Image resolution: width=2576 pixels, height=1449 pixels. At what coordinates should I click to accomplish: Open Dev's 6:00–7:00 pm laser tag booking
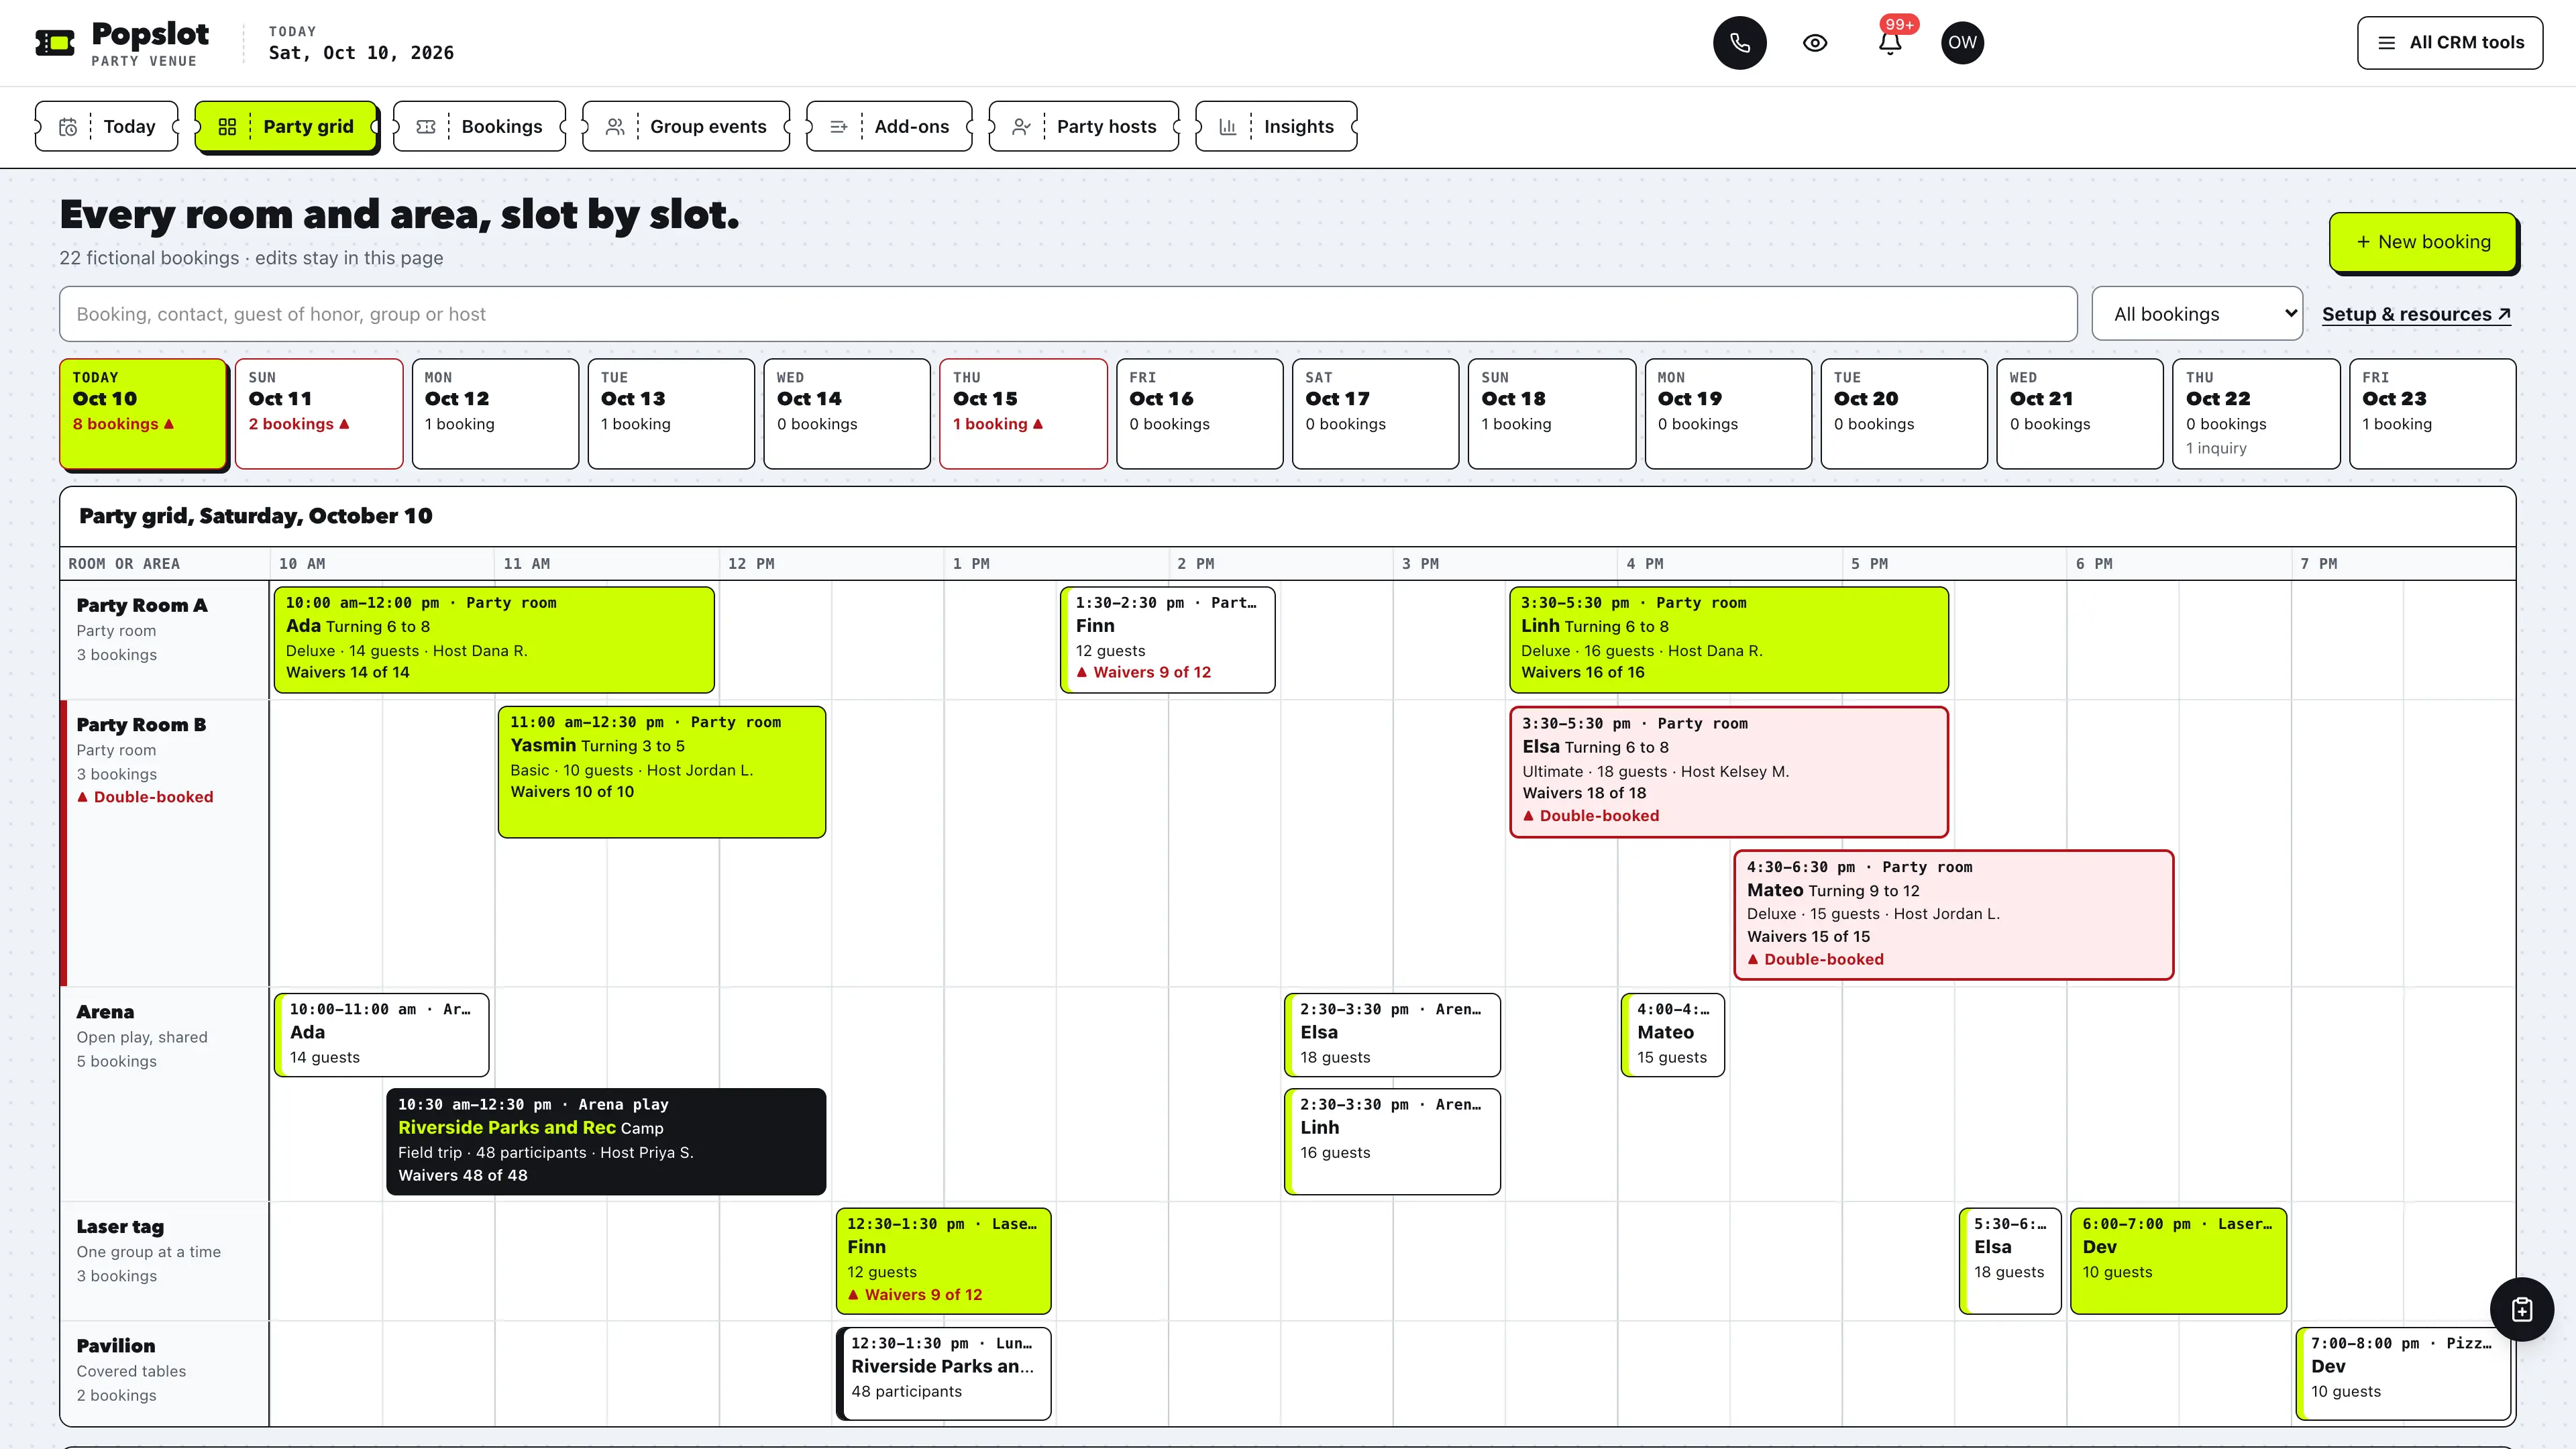coord(2178,1260)
